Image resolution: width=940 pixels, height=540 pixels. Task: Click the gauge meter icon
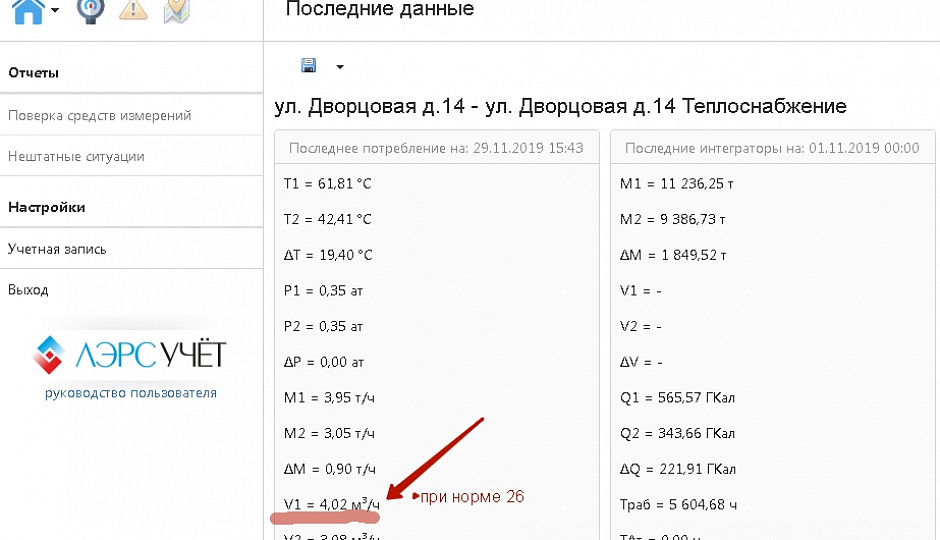point(90,11)
